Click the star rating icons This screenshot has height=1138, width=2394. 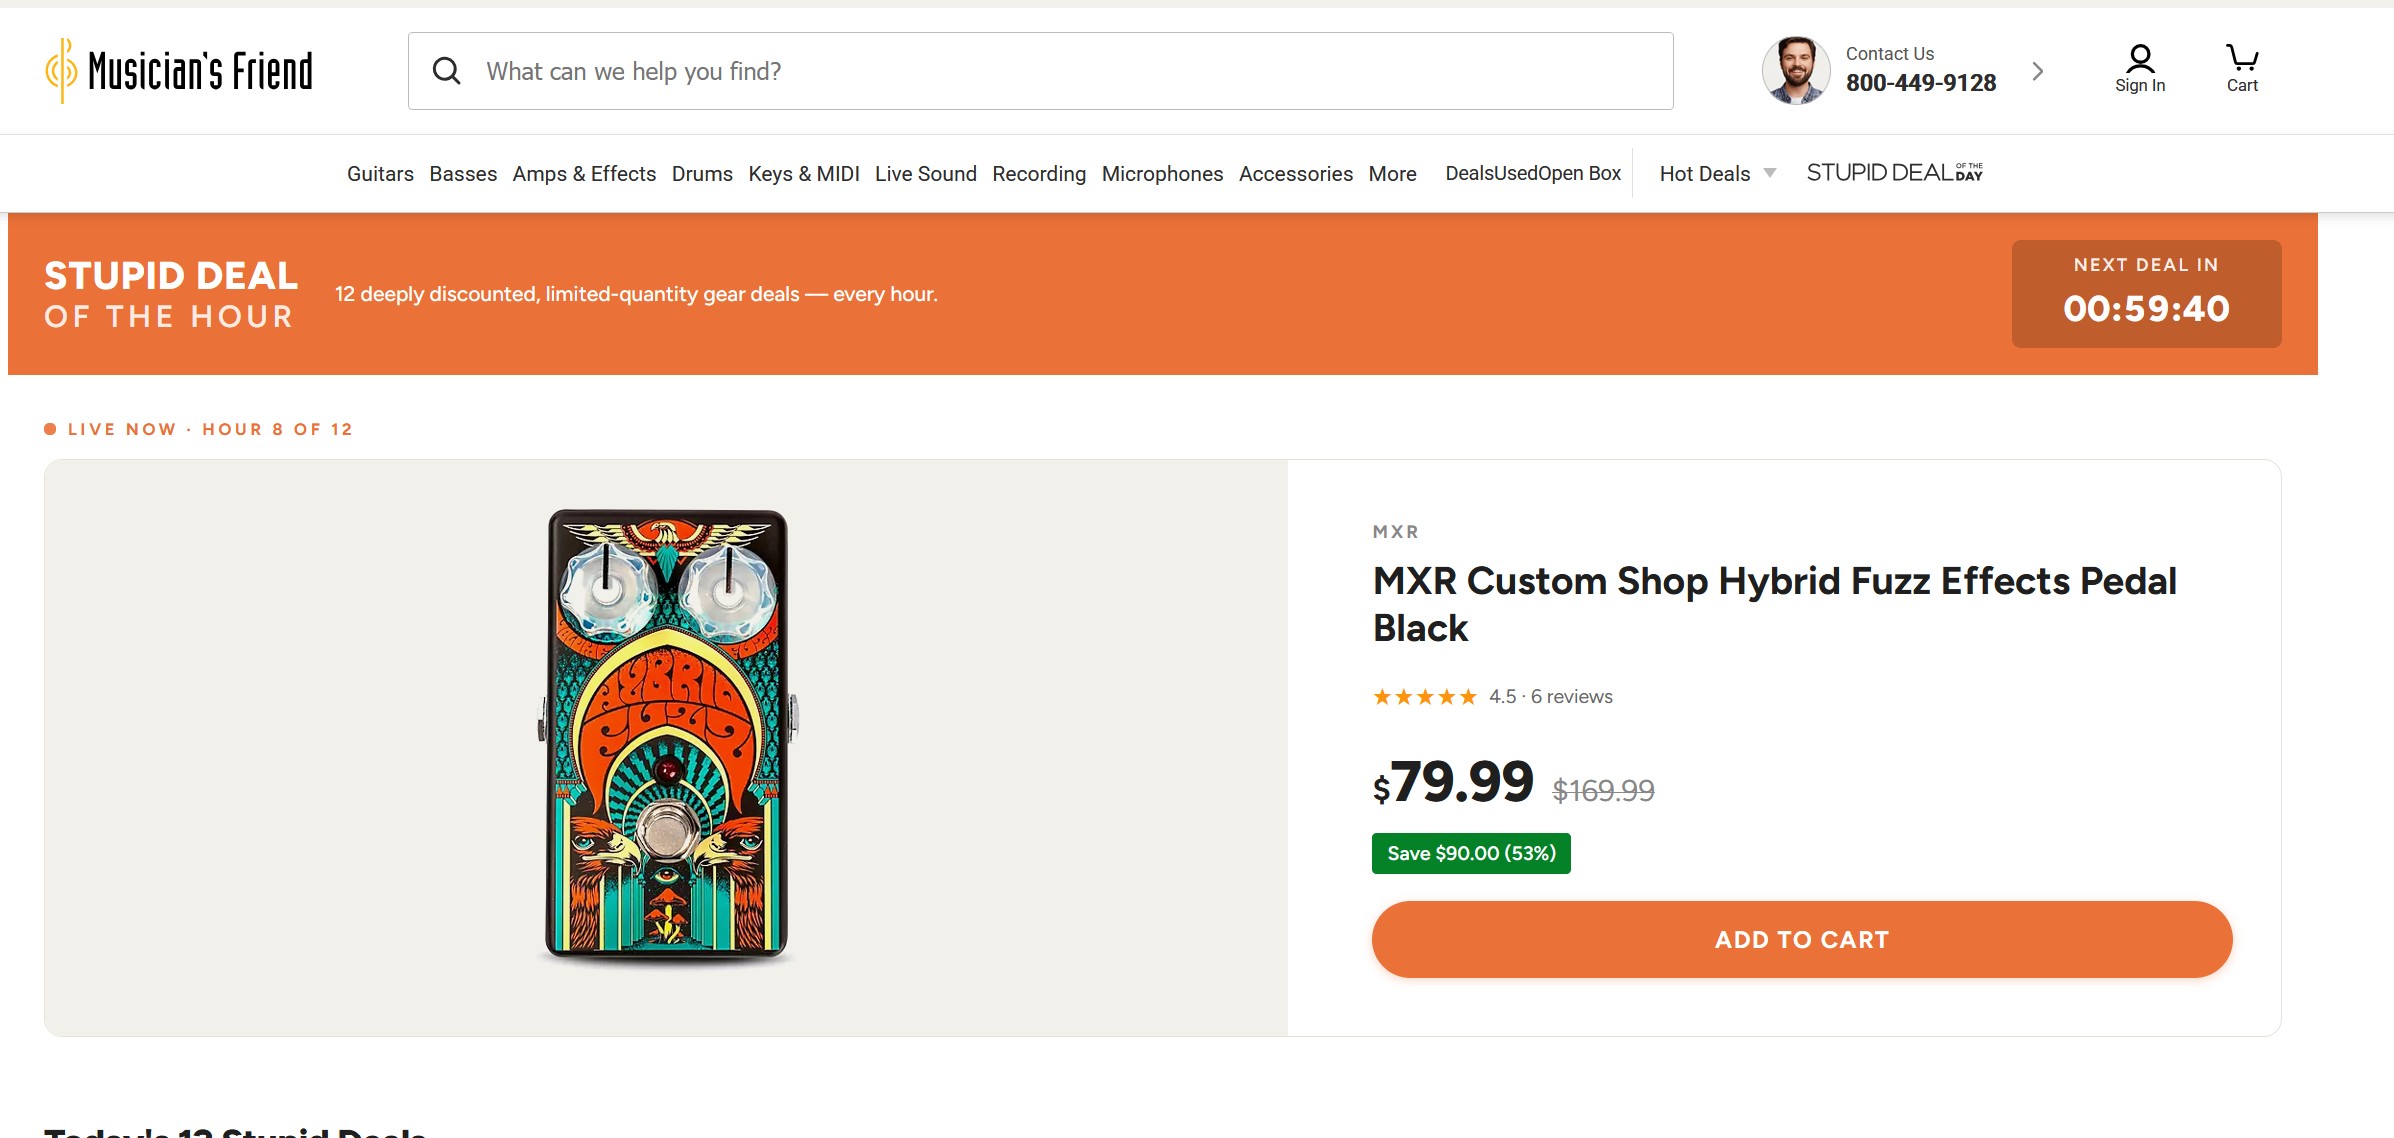point(1424,697)
